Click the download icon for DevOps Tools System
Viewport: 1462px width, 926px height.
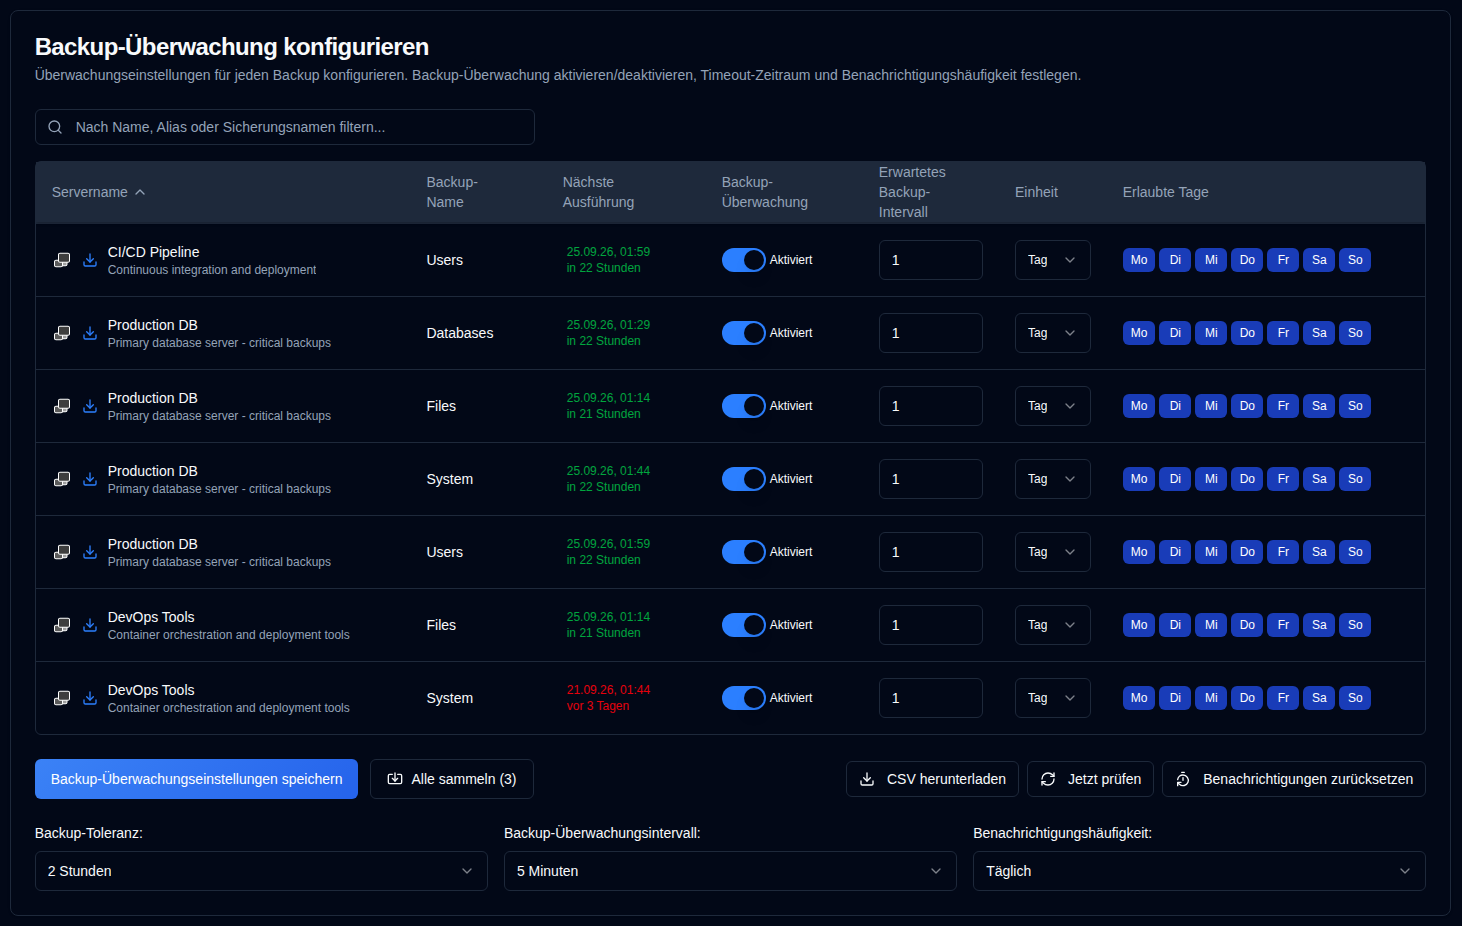click(x=90, y=698)
